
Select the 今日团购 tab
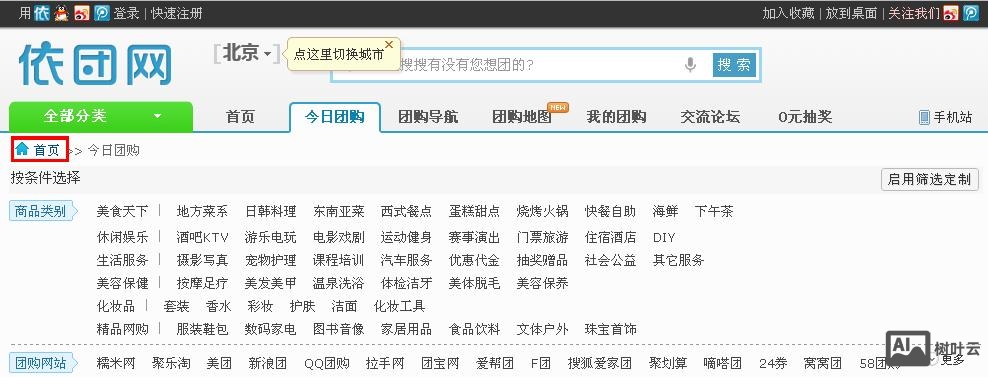[335, 117]
